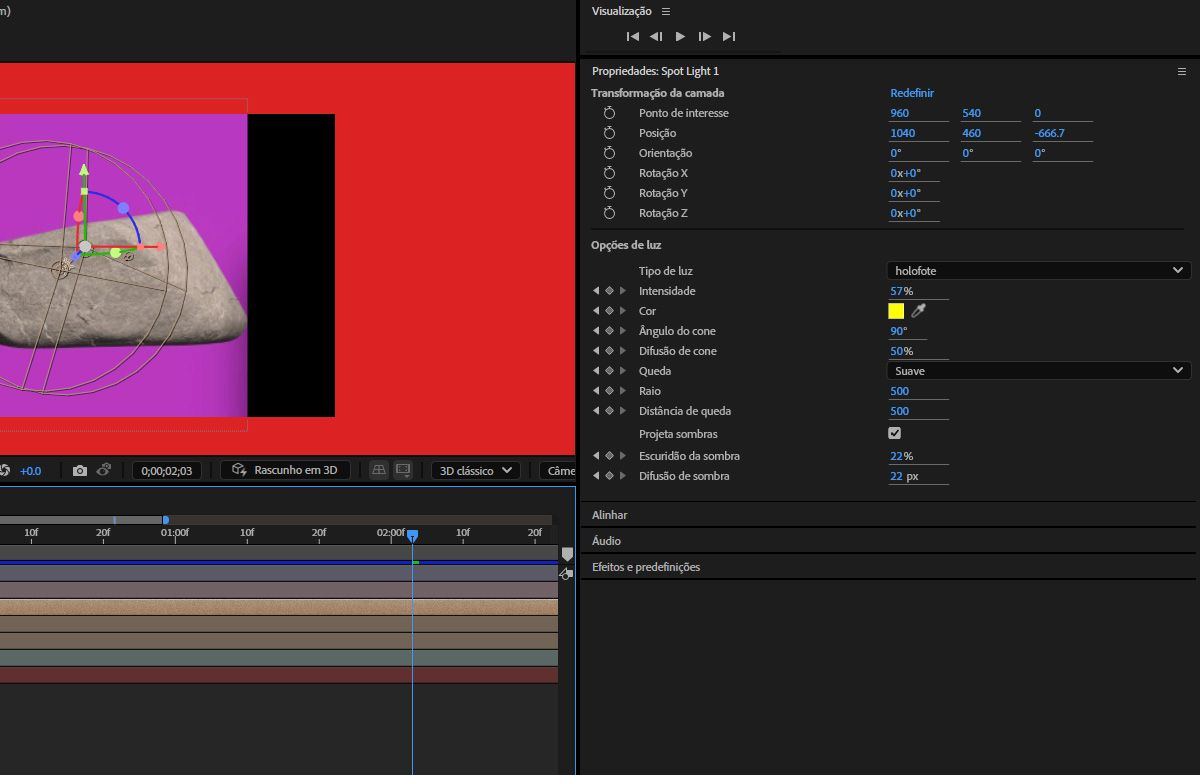
Task: Open the Tipo de luz holofote dropdown
Action: [1038, 271]
